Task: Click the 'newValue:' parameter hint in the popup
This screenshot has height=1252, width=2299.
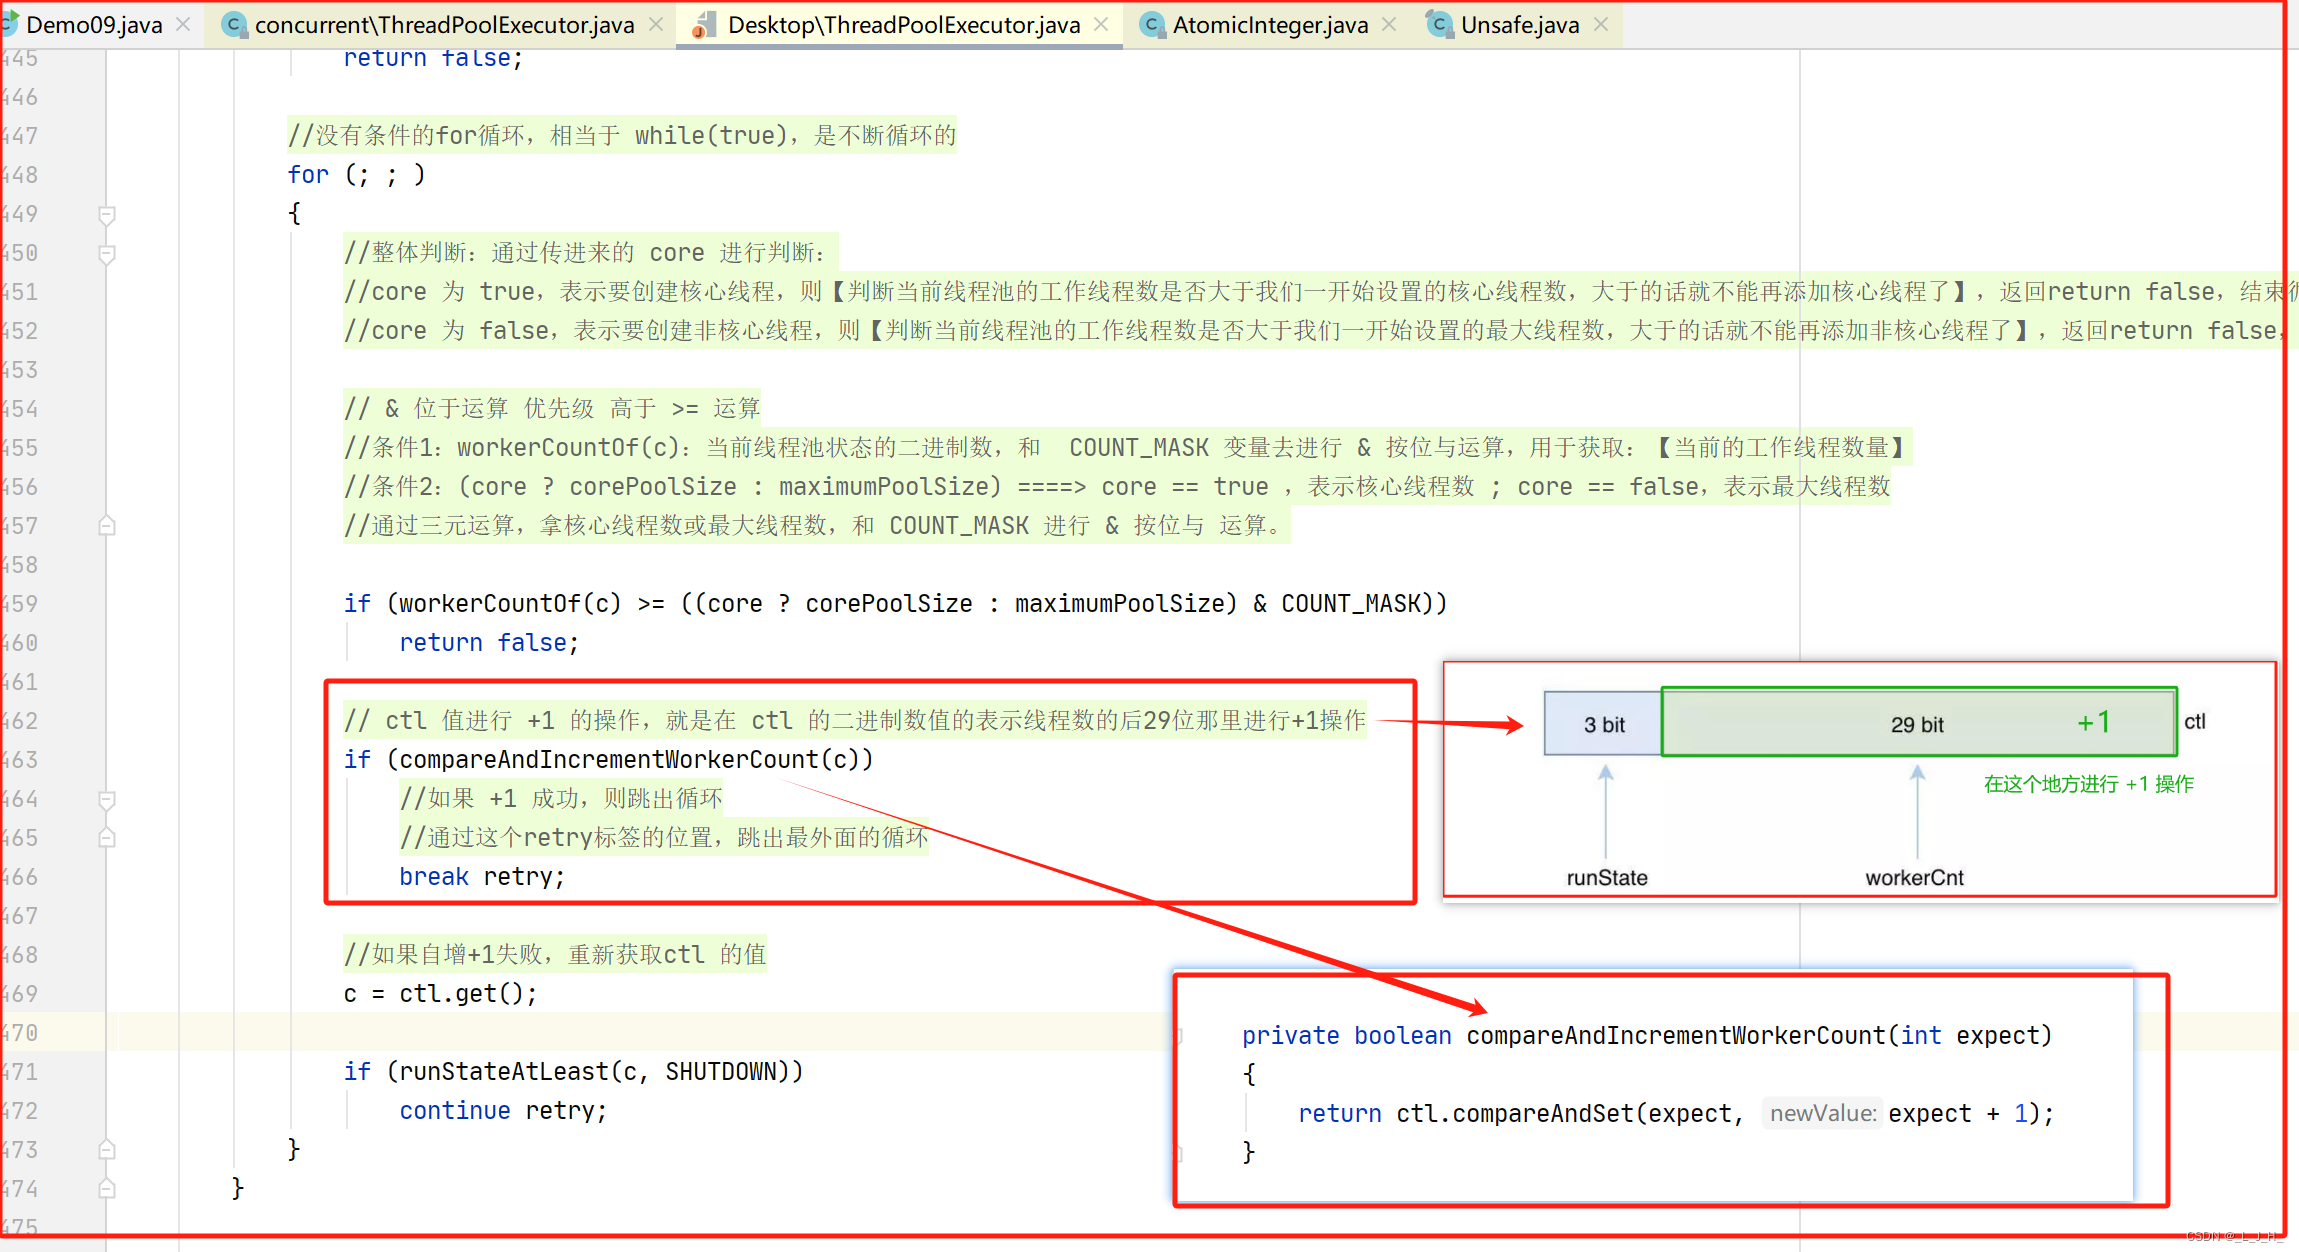Action: click(1823, 1114)
